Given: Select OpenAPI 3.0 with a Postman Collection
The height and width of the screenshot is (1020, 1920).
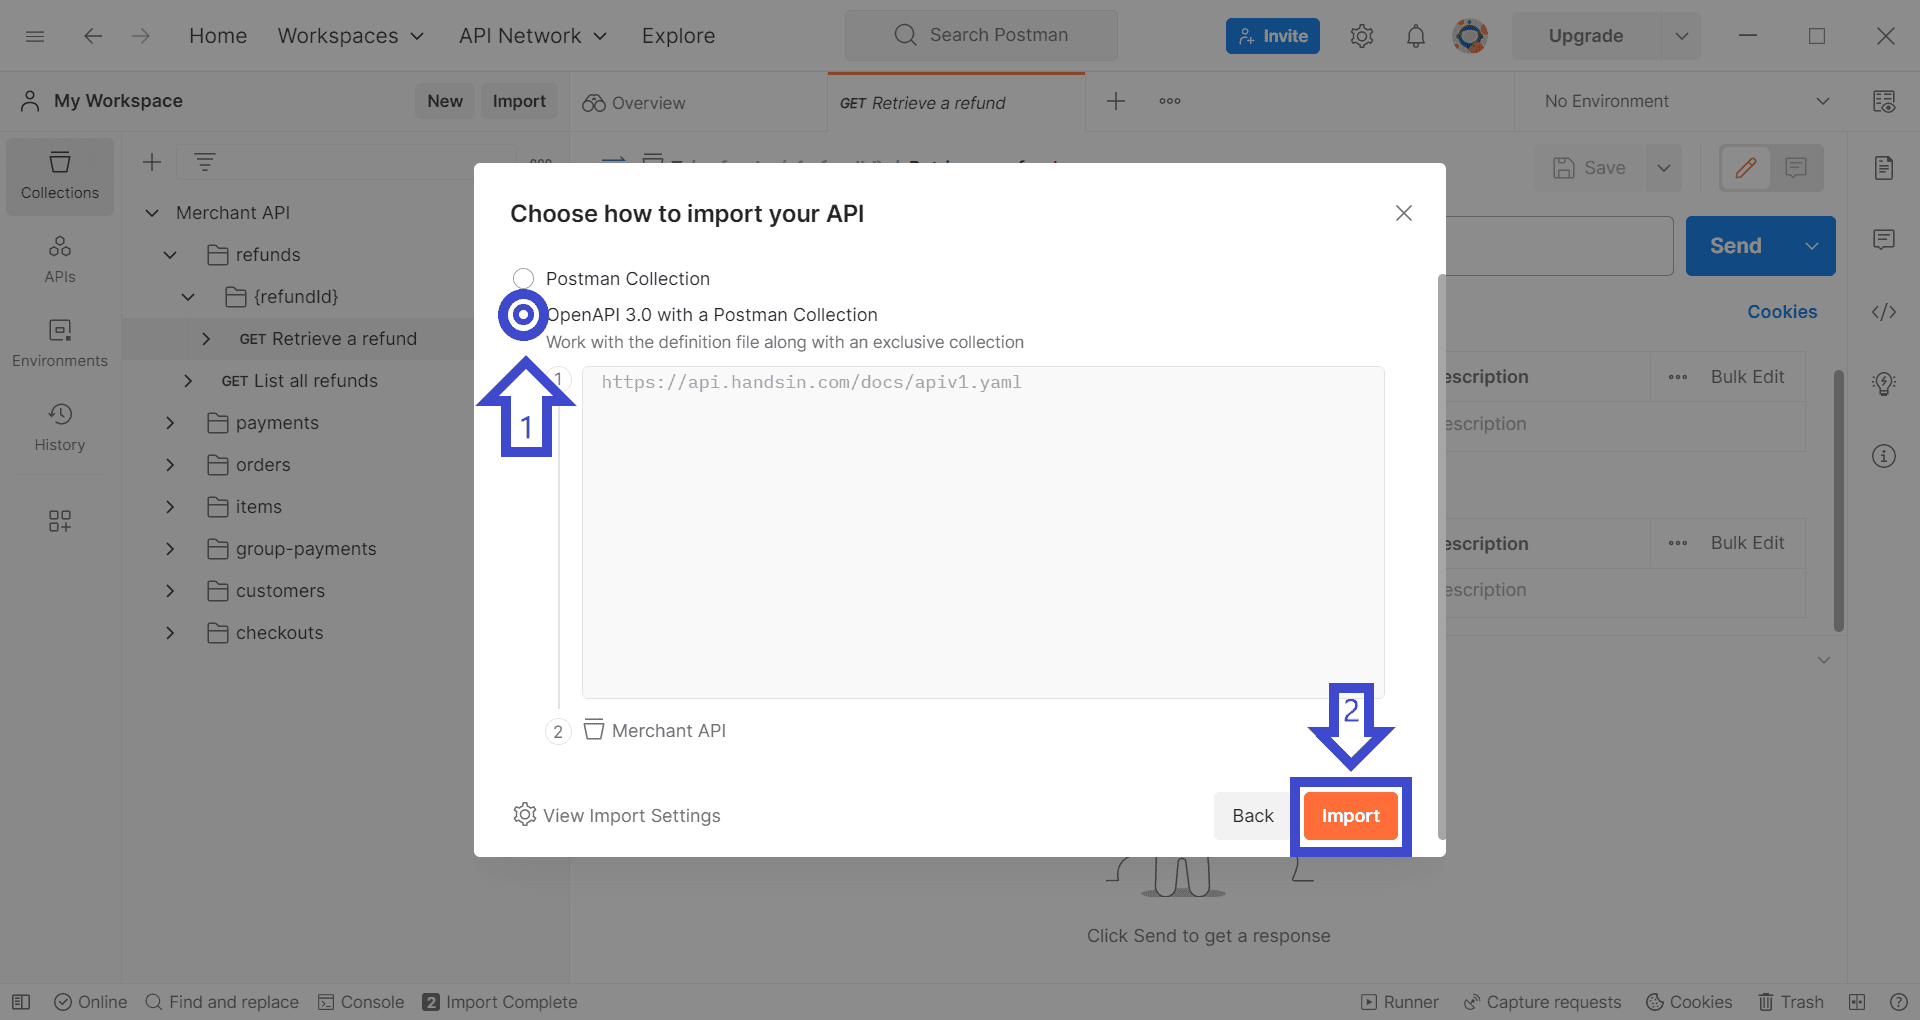Looking at the screenshot, I should coord(523,315).
